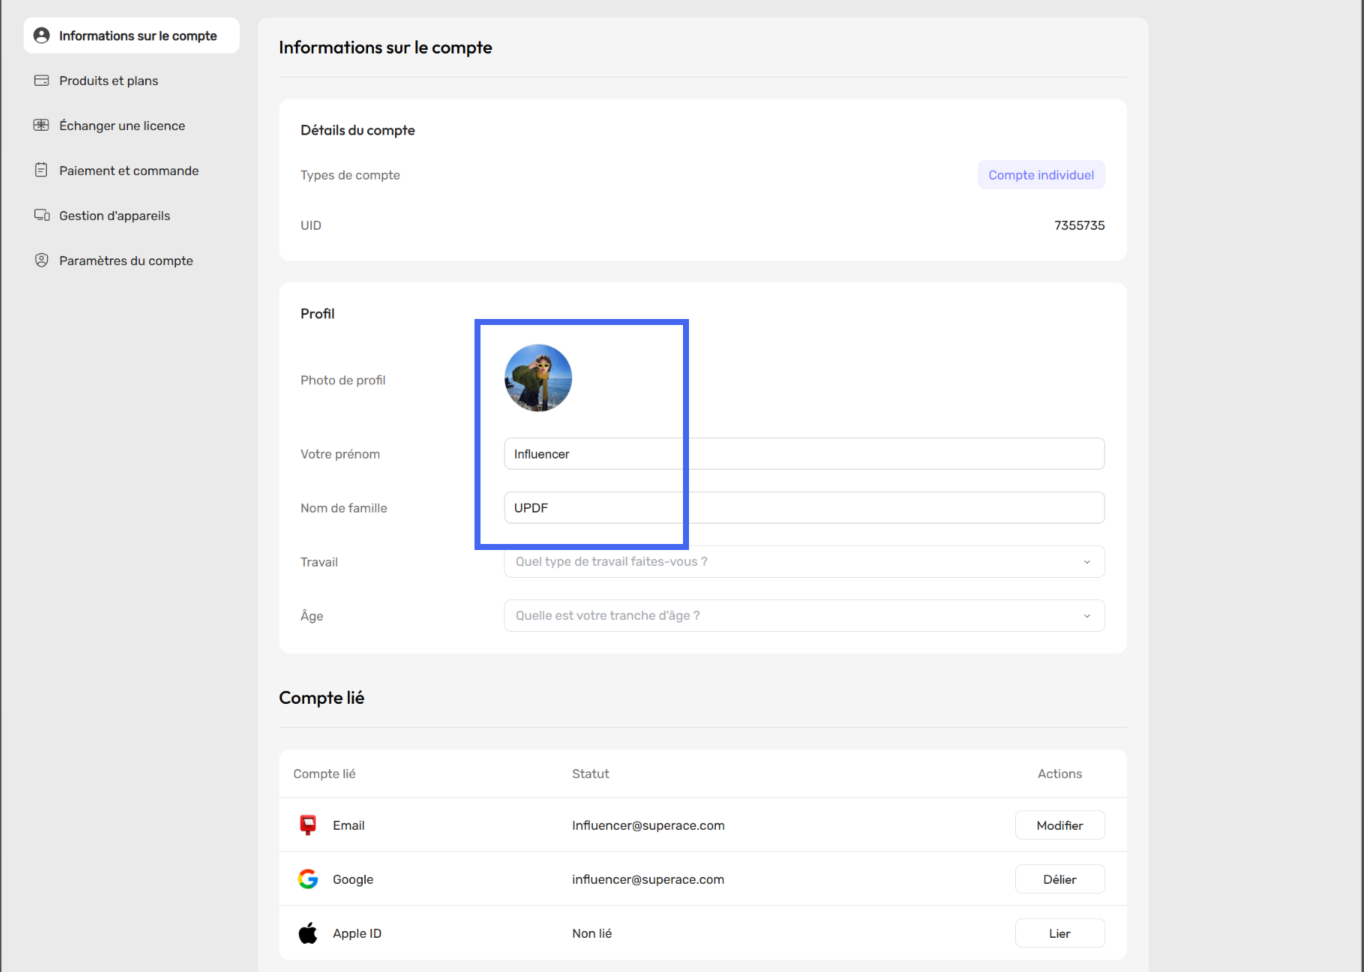Click the Votre prénom label
The width and height of the screenshot is (1364, 972).
coord(340,453)
